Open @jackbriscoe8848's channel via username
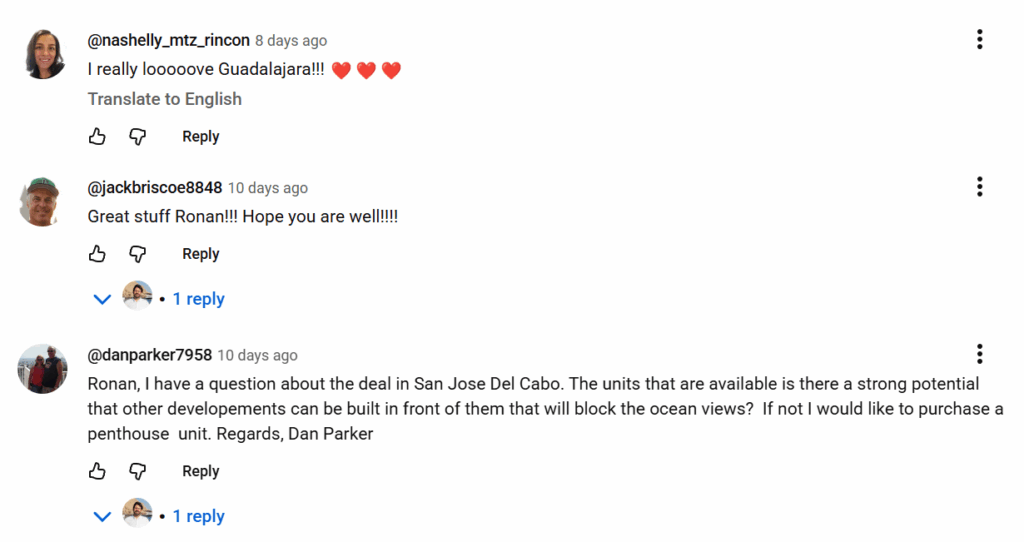 pyautogui.click(x=155, y=188)
